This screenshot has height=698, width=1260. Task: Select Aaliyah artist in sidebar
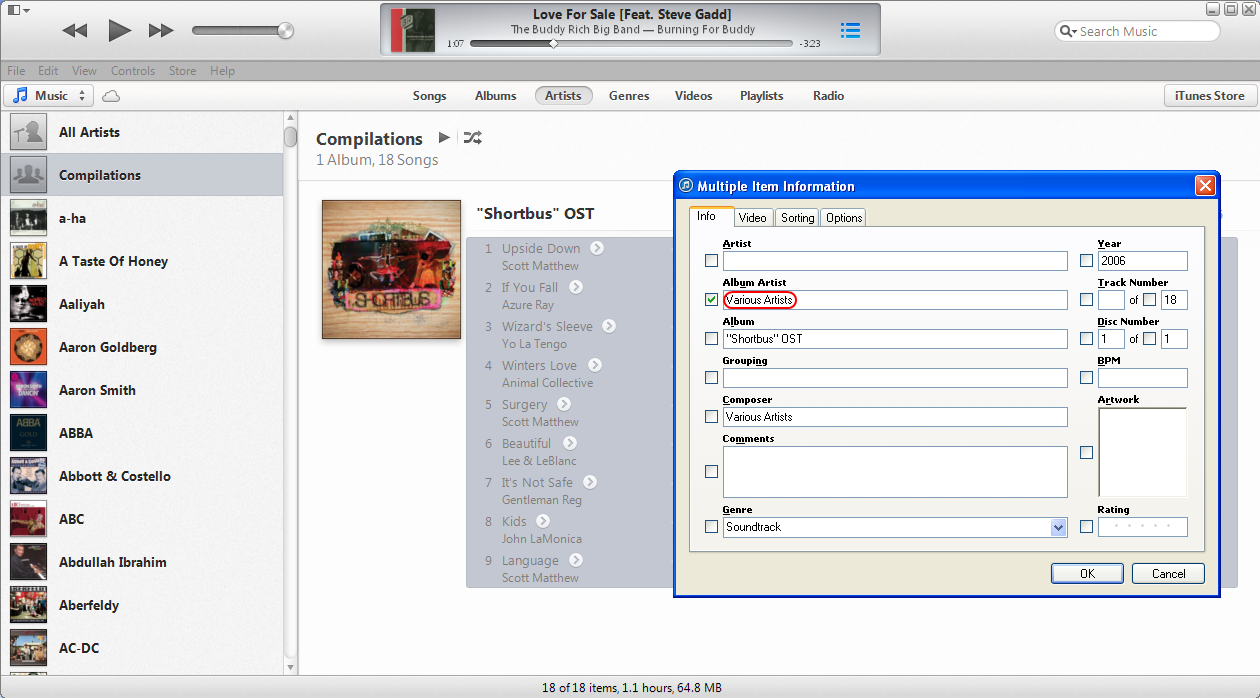(x=142, y=304)
